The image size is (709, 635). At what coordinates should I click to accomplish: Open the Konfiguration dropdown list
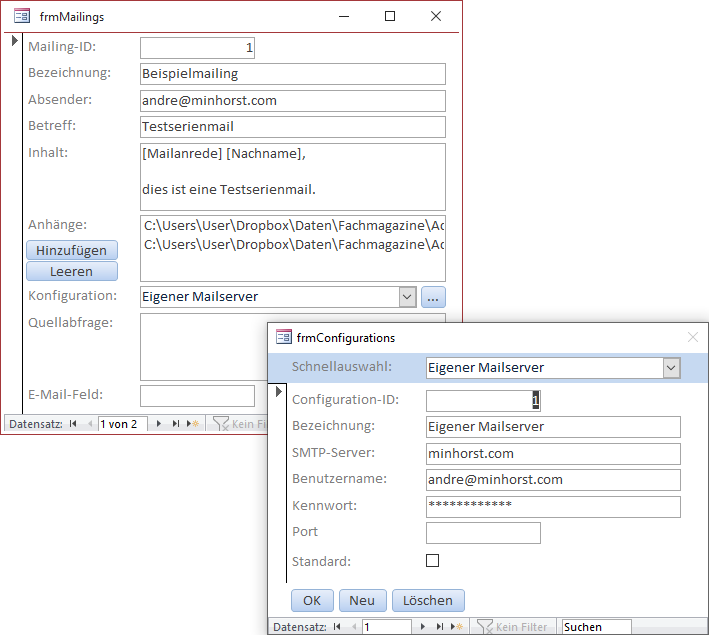click(x=407, y=297)
